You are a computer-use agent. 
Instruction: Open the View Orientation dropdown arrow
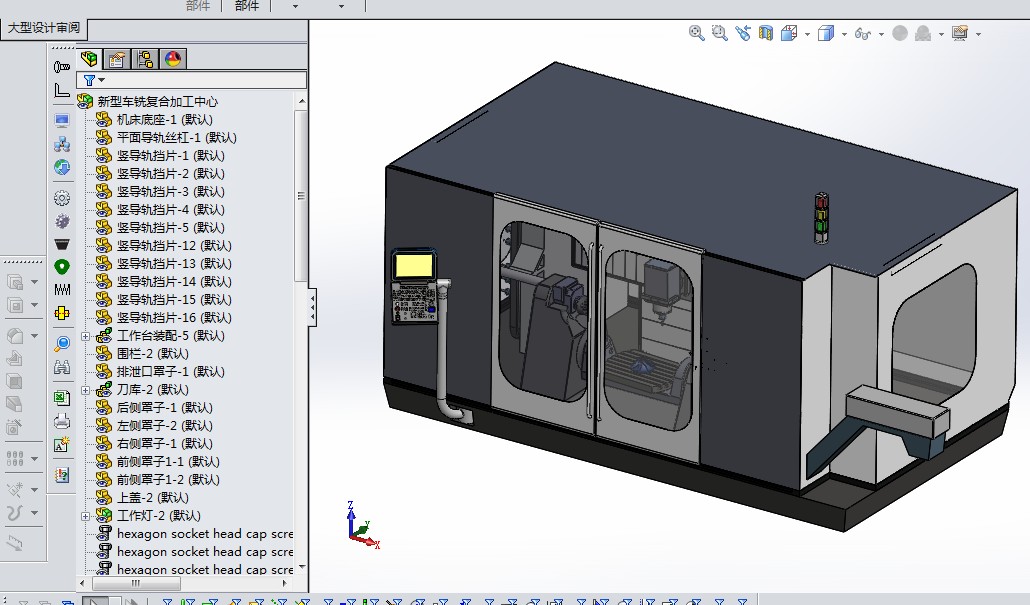(x=808, y=34)
